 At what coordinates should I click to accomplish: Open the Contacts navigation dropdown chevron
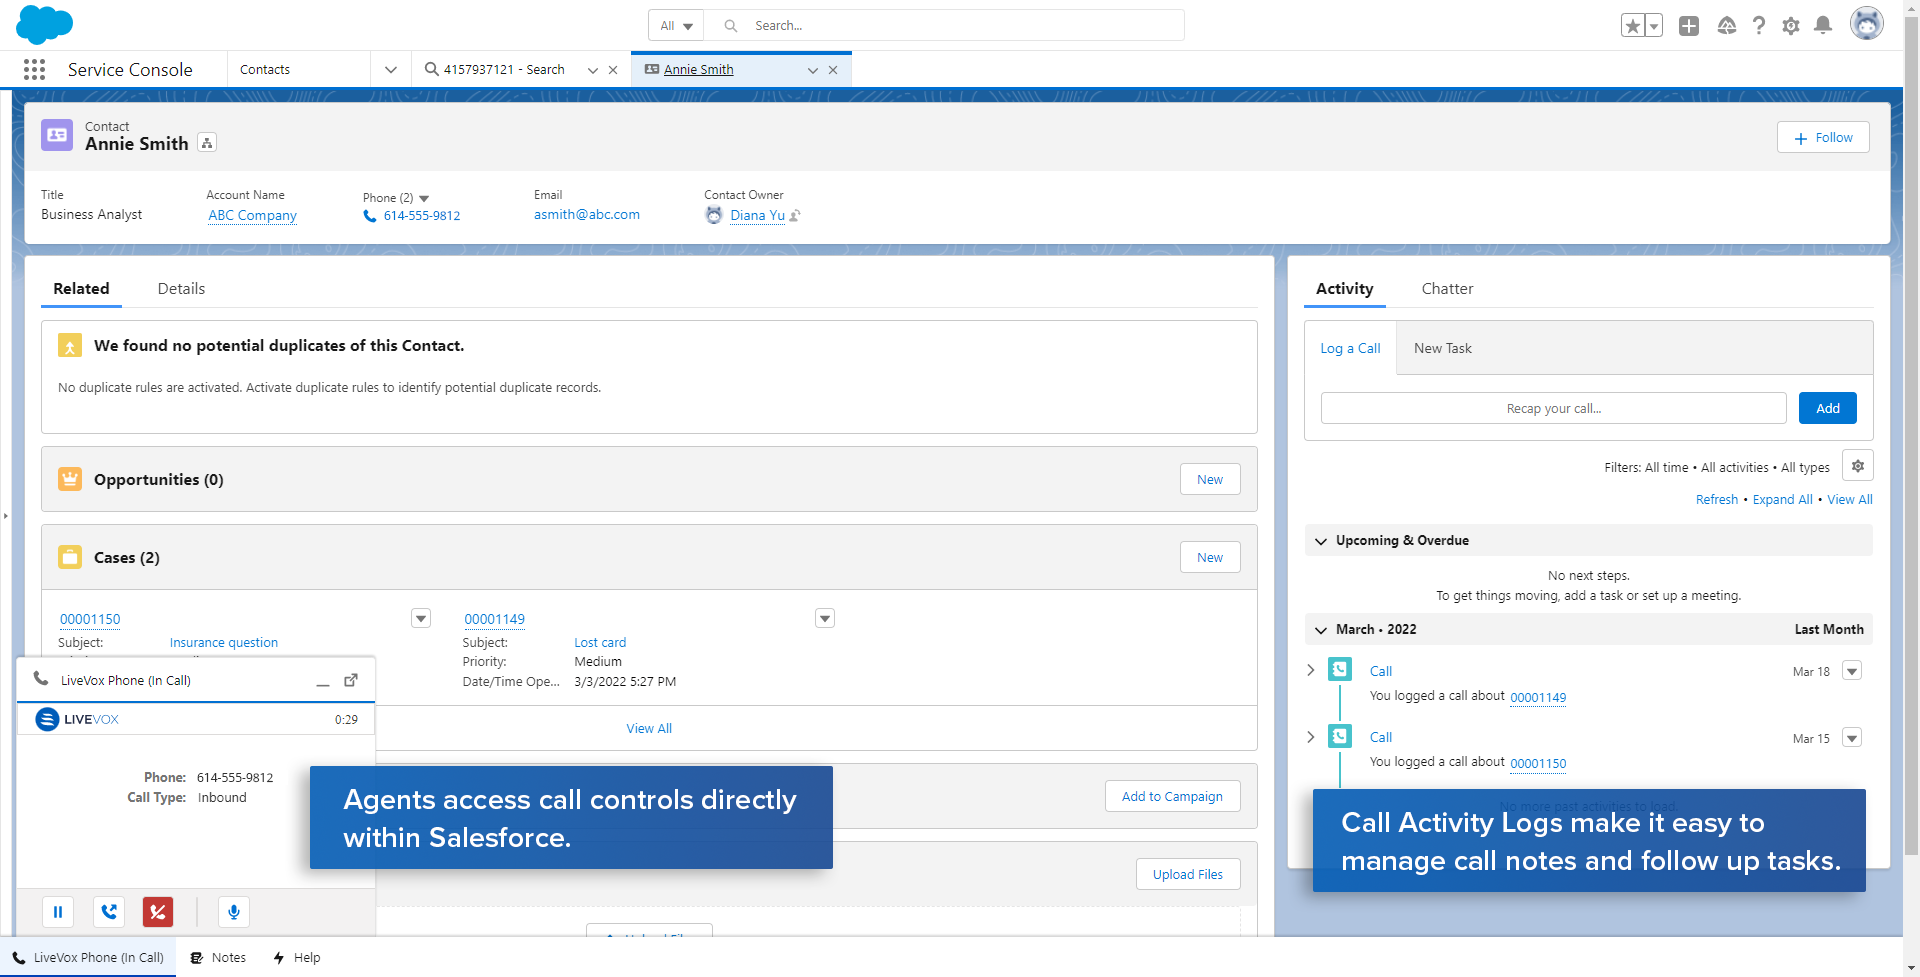click(x=391, y=70)
